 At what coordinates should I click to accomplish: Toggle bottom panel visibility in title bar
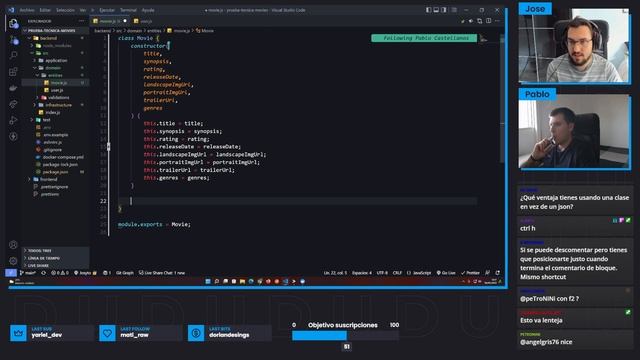436,10
